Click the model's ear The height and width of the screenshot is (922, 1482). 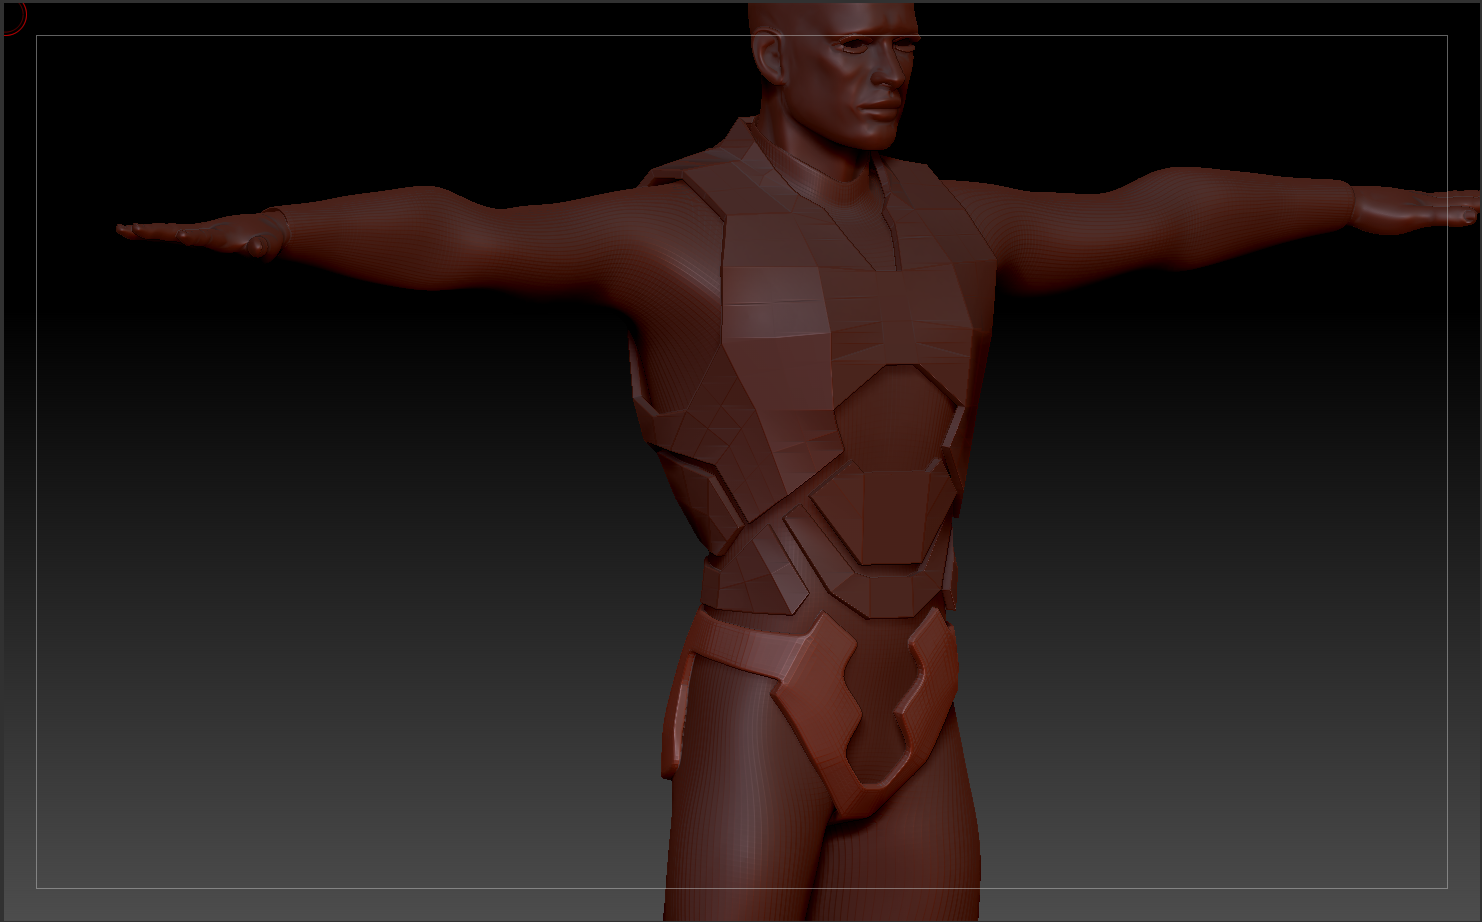[768, 57]
